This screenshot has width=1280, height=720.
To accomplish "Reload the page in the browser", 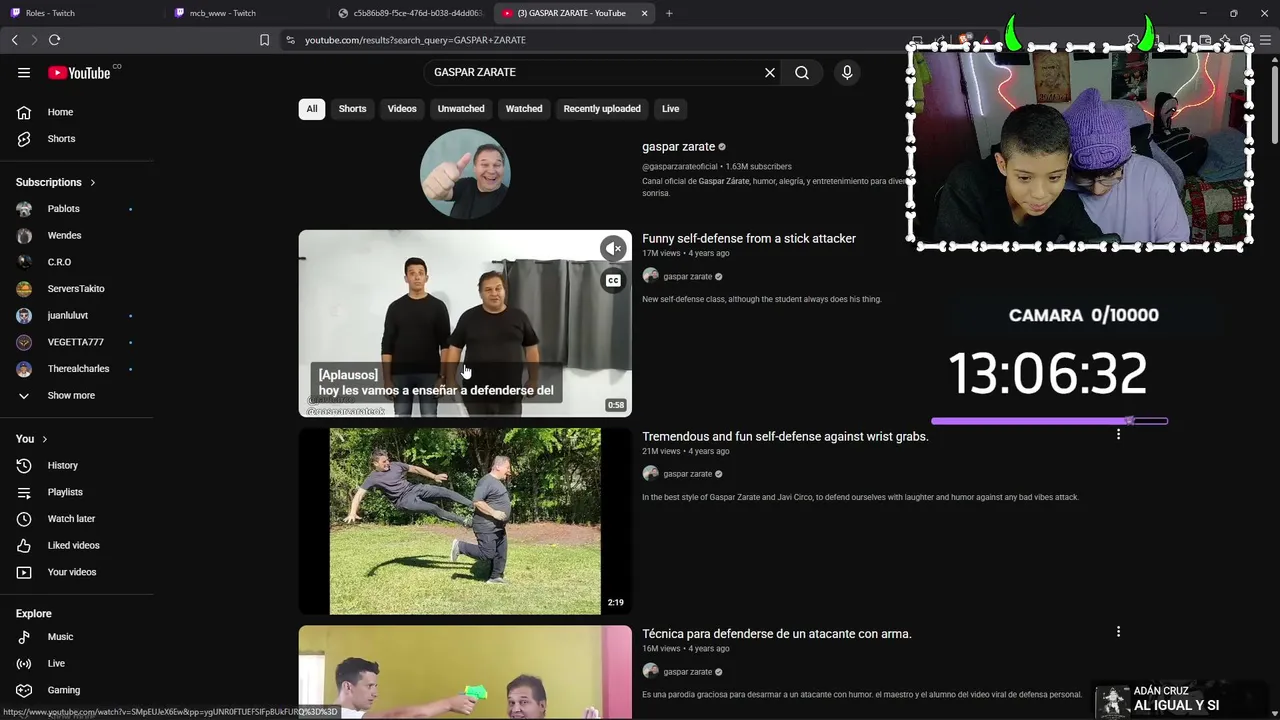I will pos(54,40).
